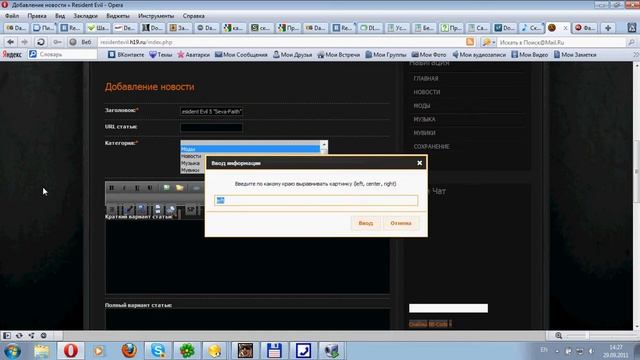Viewport: 640px width, 360px height.
Task: Open the Вид menu
Action: [60, 16]
